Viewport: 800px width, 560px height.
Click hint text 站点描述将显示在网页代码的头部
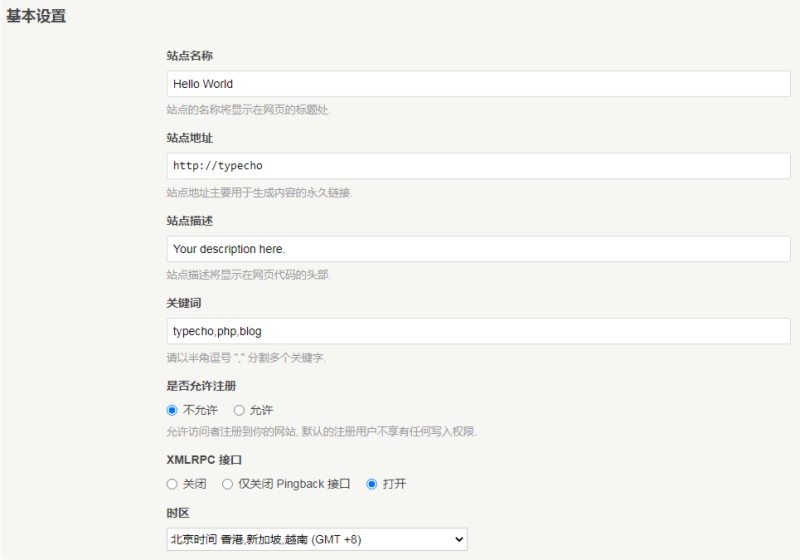tap(248, 275)
